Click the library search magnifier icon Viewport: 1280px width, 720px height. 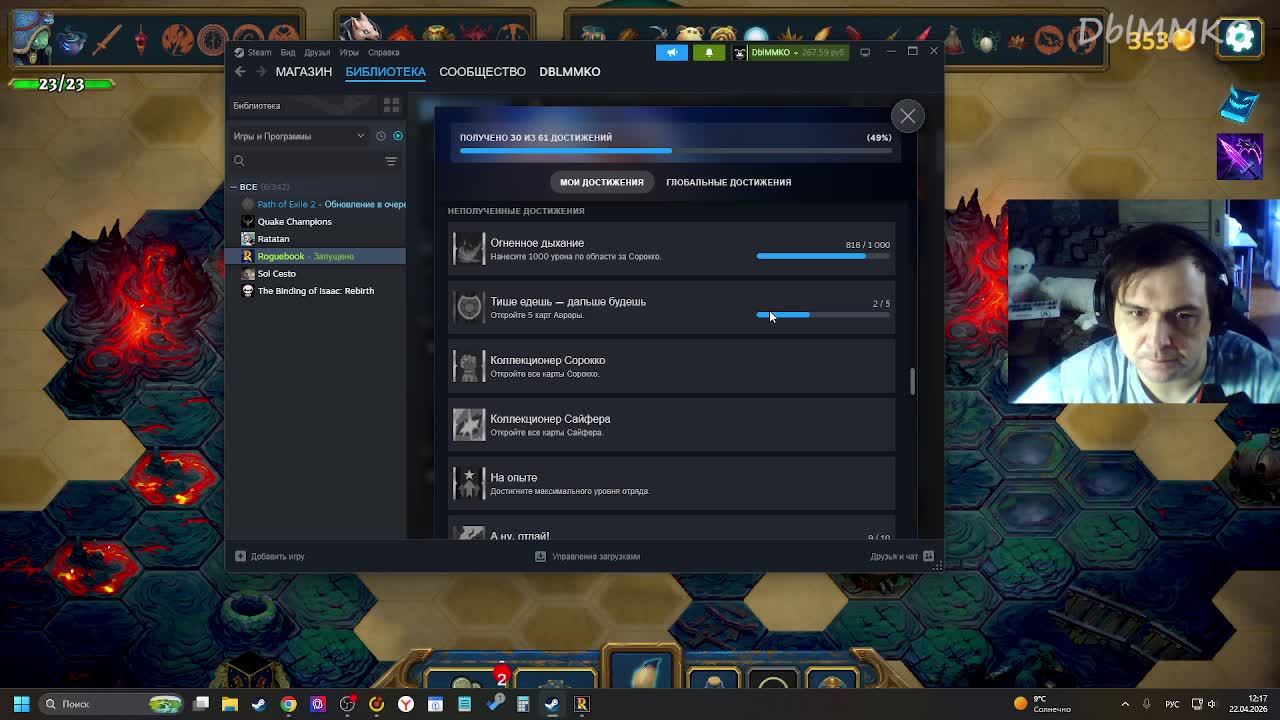pos(239,161)
